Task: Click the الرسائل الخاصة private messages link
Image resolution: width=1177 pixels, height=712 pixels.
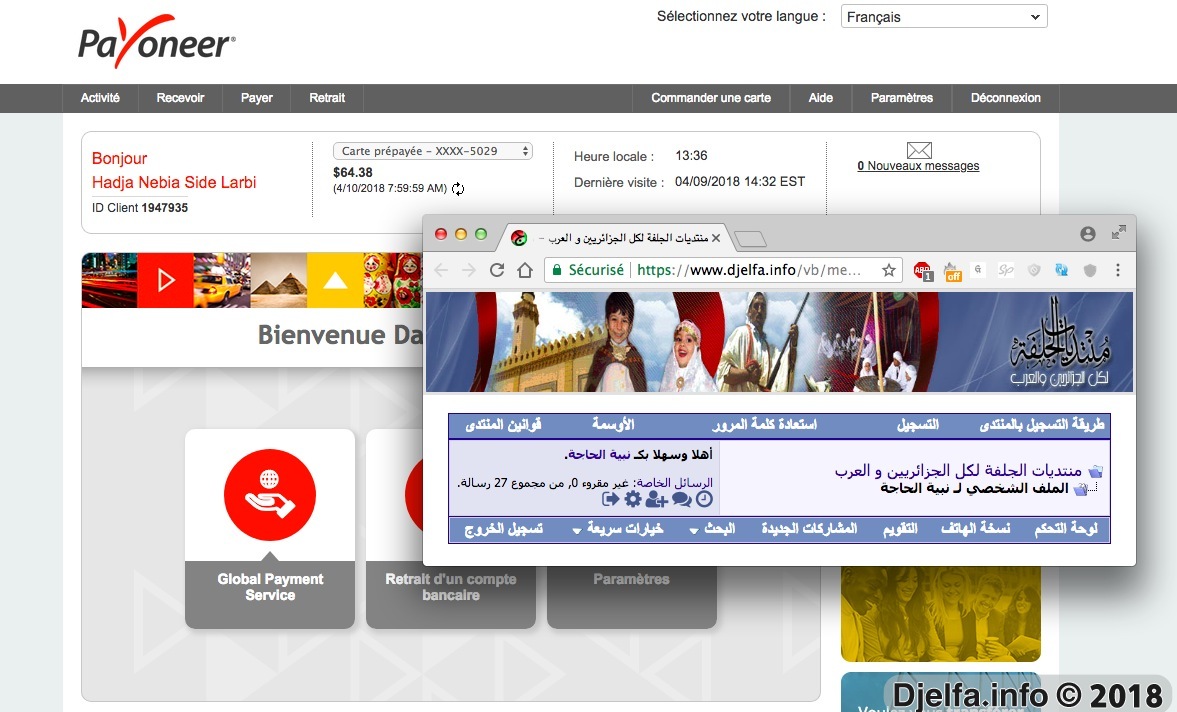Action: pos(675,483)
